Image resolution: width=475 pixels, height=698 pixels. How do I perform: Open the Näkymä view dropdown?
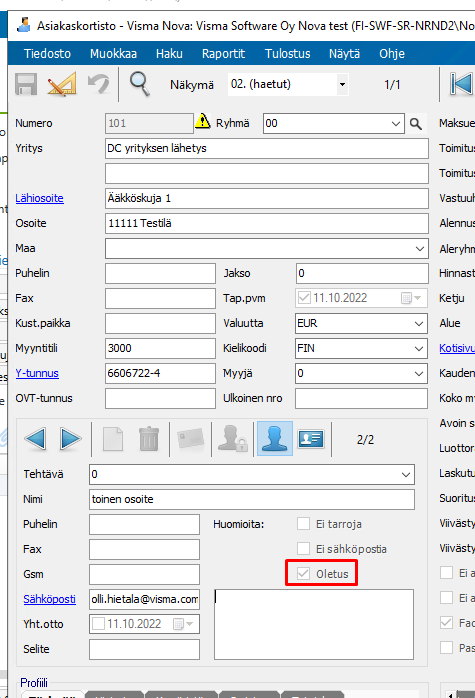point(342,84)
